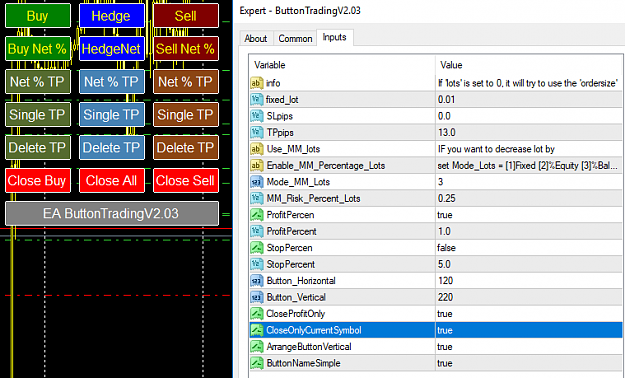Click the boolean icon beside StopPercen
The width and height of the screenshot is (625, 378).
257,248
